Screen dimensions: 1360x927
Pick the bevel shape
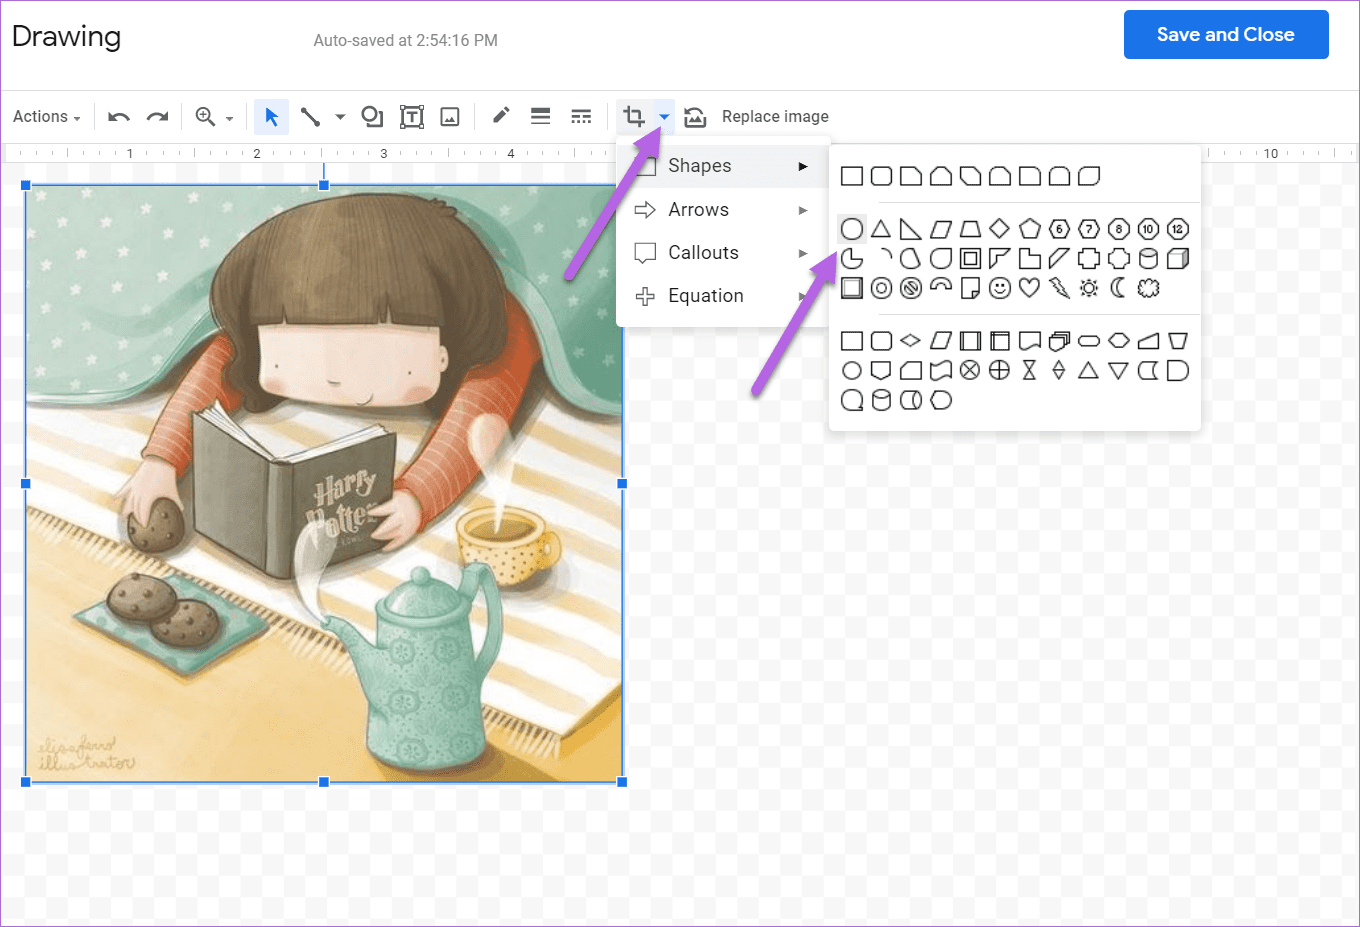(x=852, y=289)
